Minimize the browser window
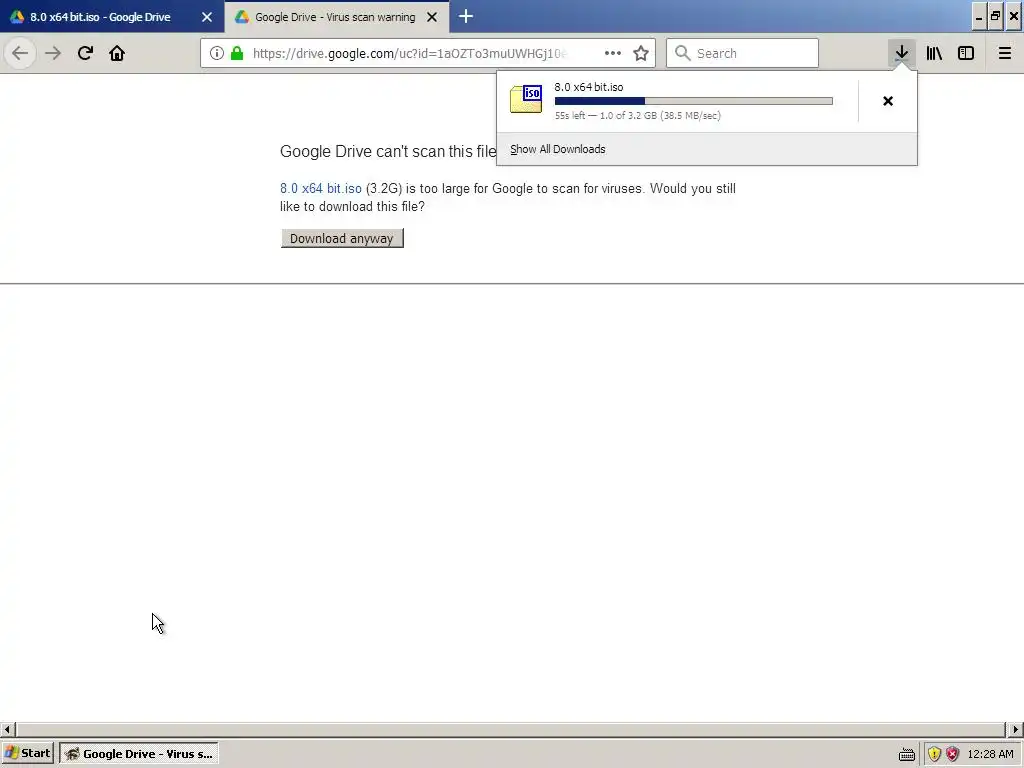This screenshot has height=768, width=1024. pyautogui.click(x=978, y=17)
